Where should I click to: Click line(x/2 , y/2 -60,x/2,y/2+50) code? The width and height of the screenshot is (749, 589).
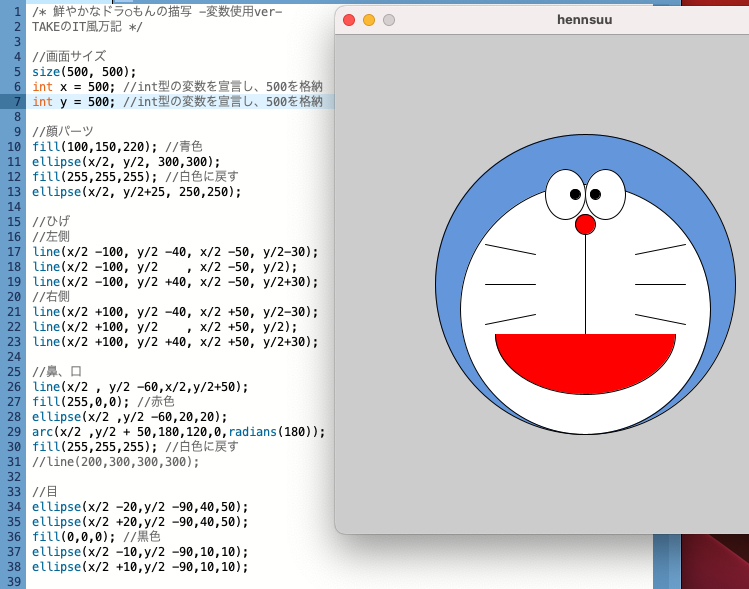(140, 387)
